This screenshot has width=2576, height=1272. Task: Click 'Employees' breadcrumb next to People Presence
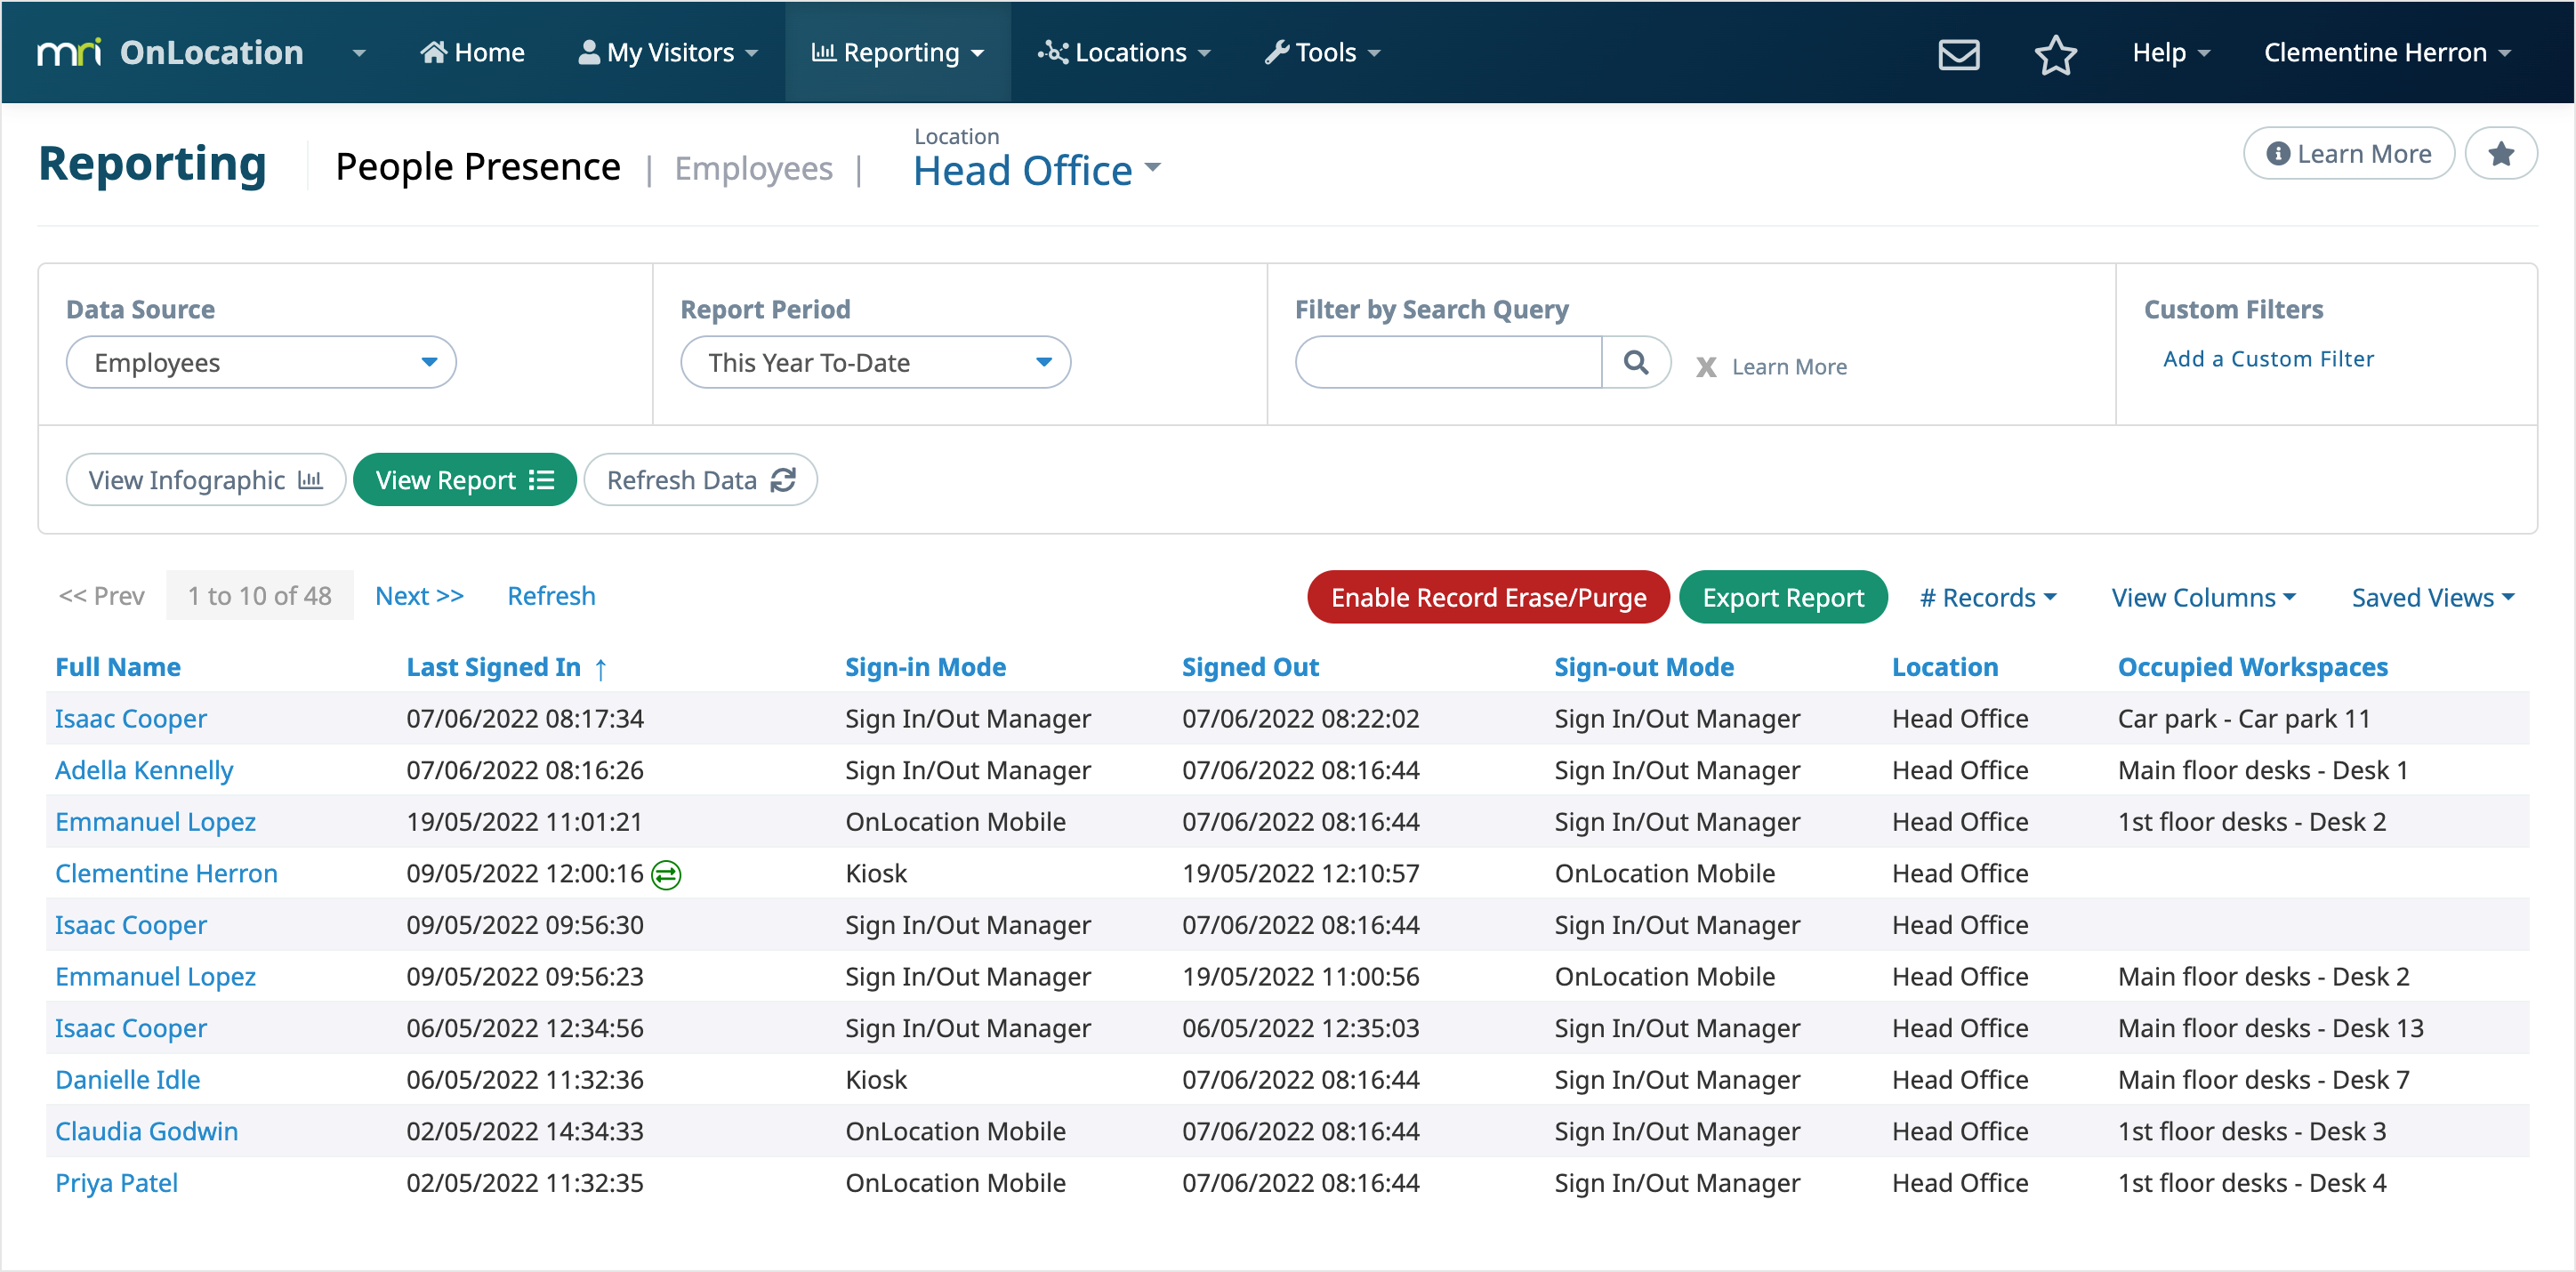tap(753, 168)
